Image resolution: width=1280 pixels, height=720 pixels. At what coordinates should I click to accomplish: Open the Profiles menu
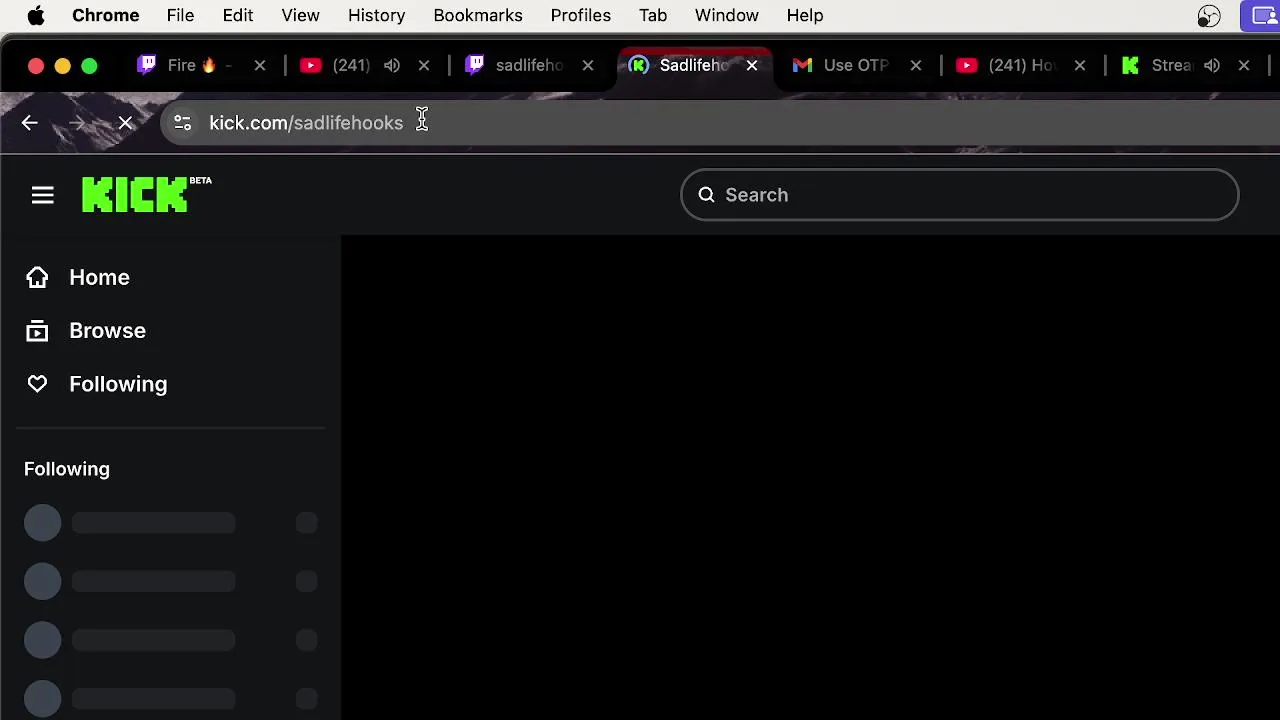coord(580,15)
